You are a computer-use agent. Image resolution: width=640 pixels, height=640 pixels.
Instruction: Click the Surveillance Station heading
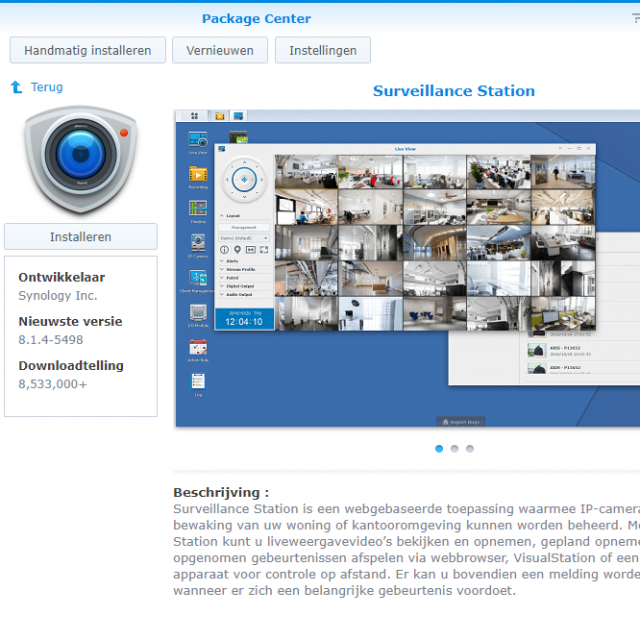tap(454, 91)
